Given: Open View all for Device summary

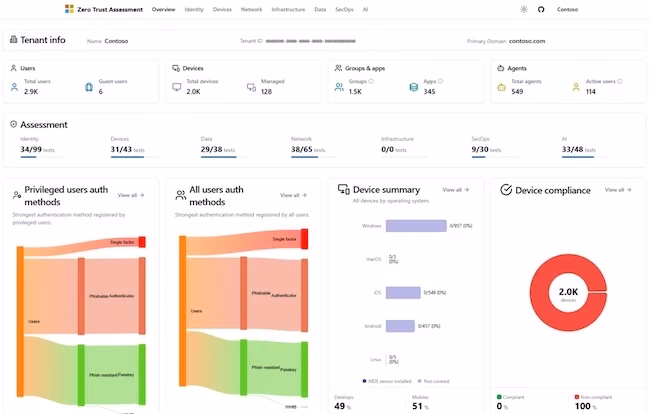Looking at the screenshot, I should coord(456,189).
